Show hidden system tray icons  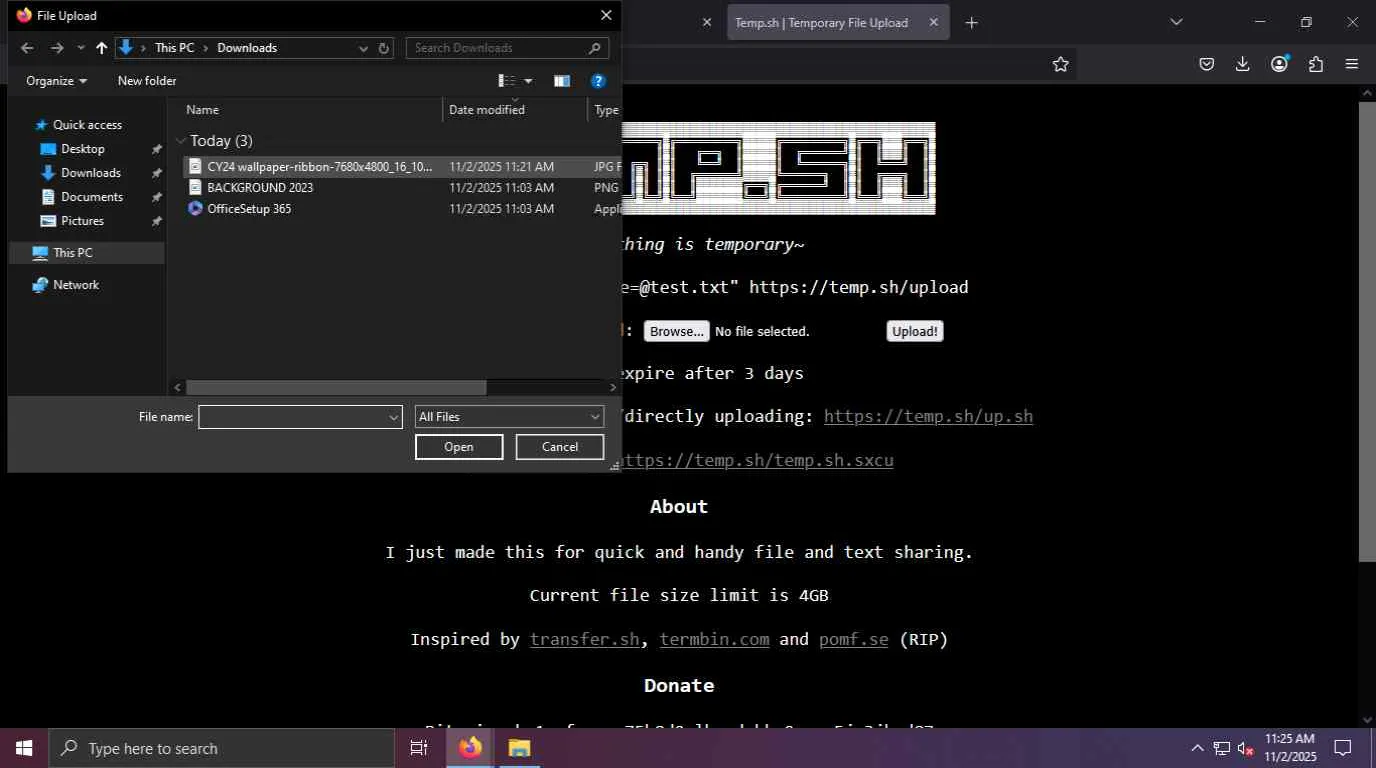click(x=1197, y=748)
